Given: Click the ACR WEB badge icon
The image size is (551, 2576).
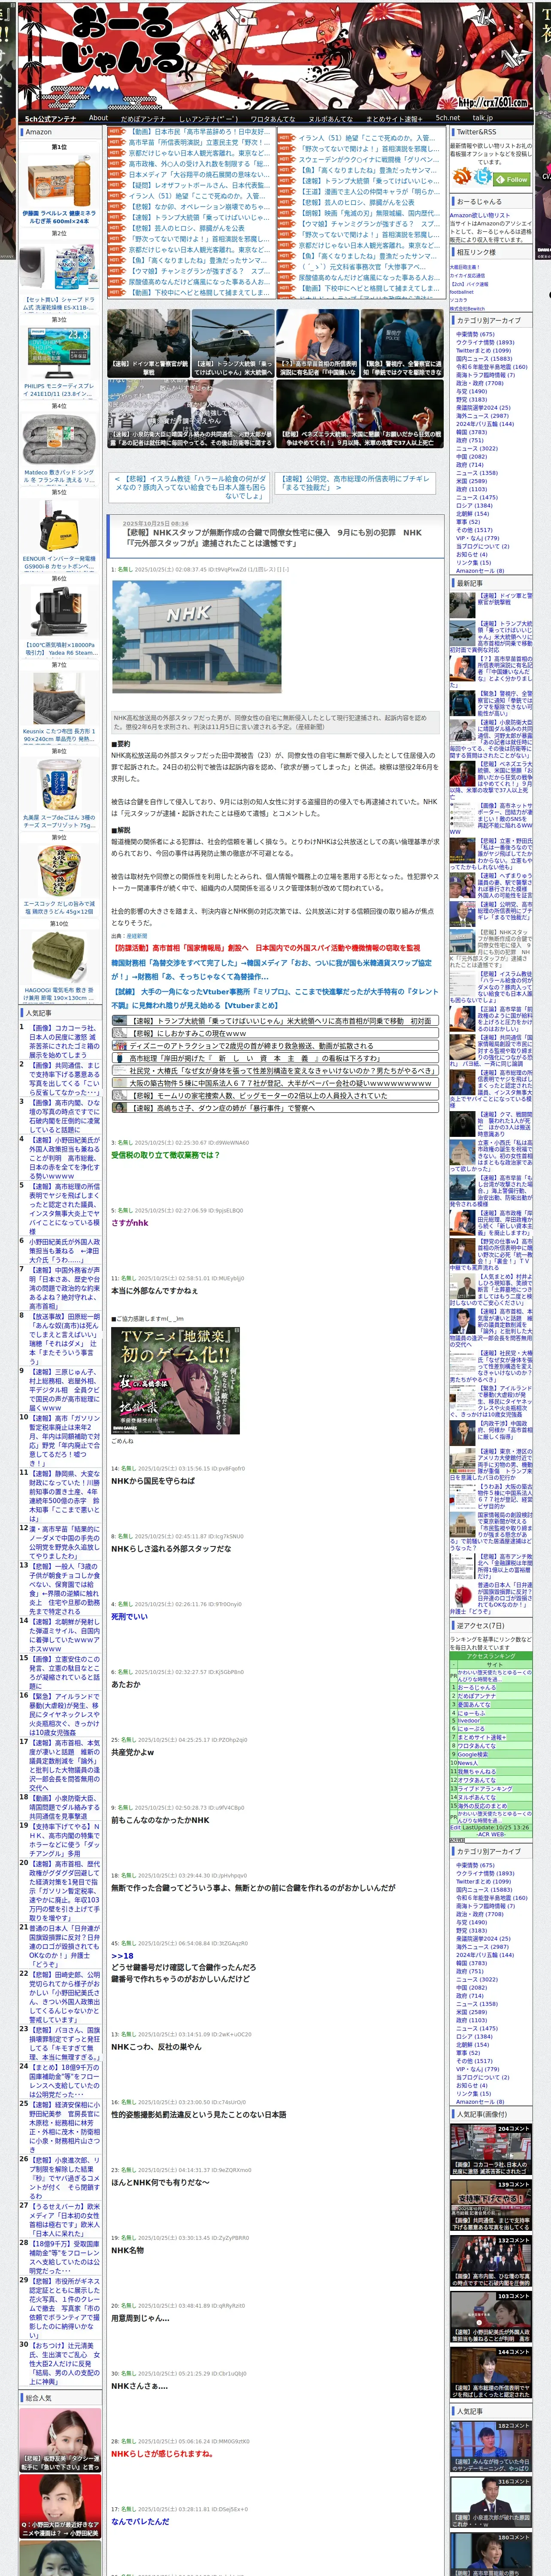Looking at the screenshot, I should (457, 1840).
